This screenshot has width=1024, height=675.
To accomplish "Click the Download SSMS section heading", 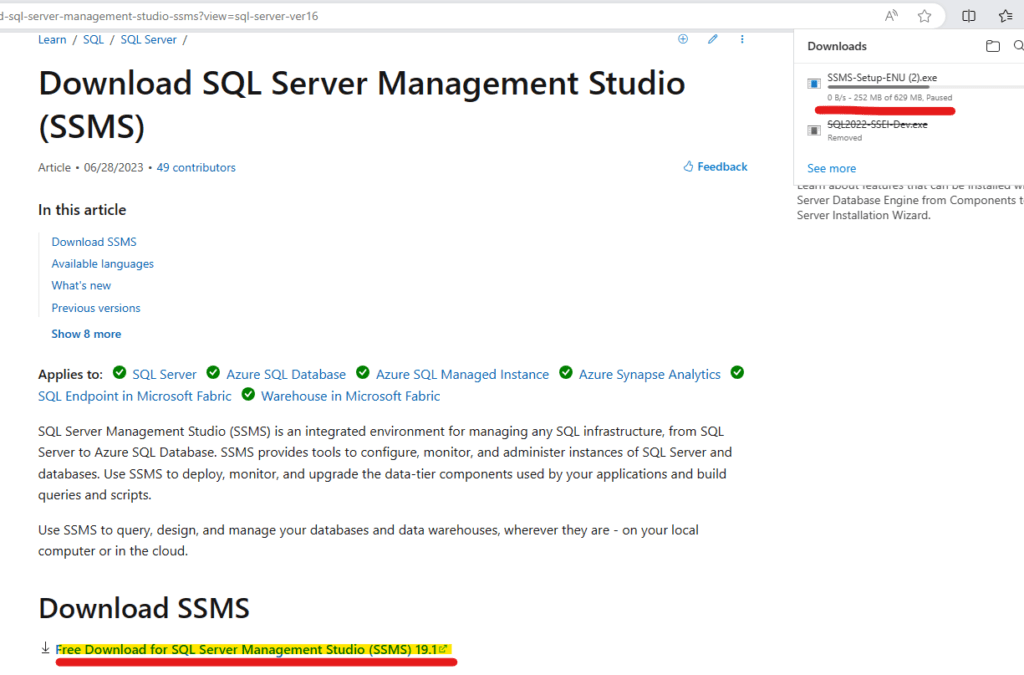I will click(144, 608).
